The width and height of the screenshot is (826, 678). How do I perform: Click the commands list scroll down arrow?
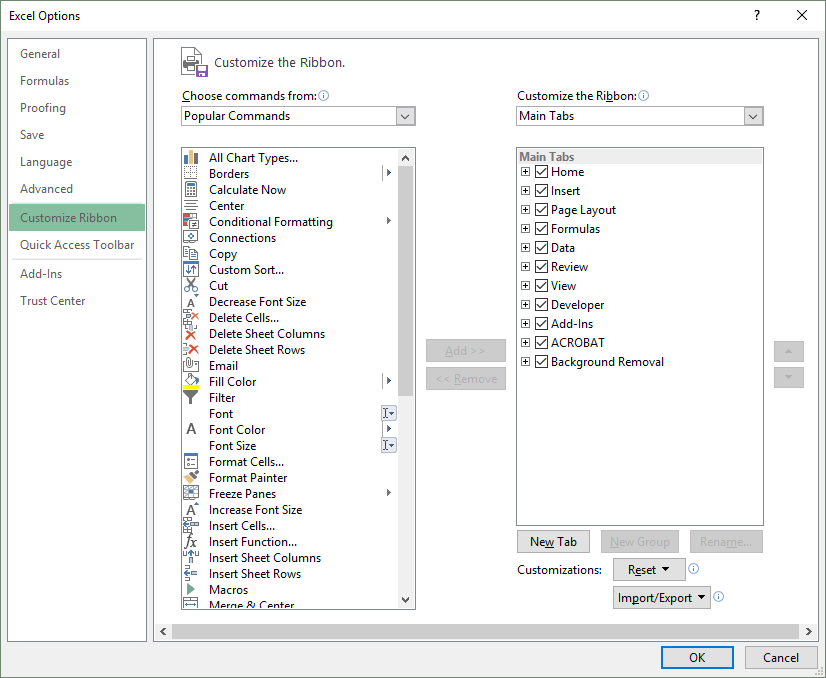(405, 600)
